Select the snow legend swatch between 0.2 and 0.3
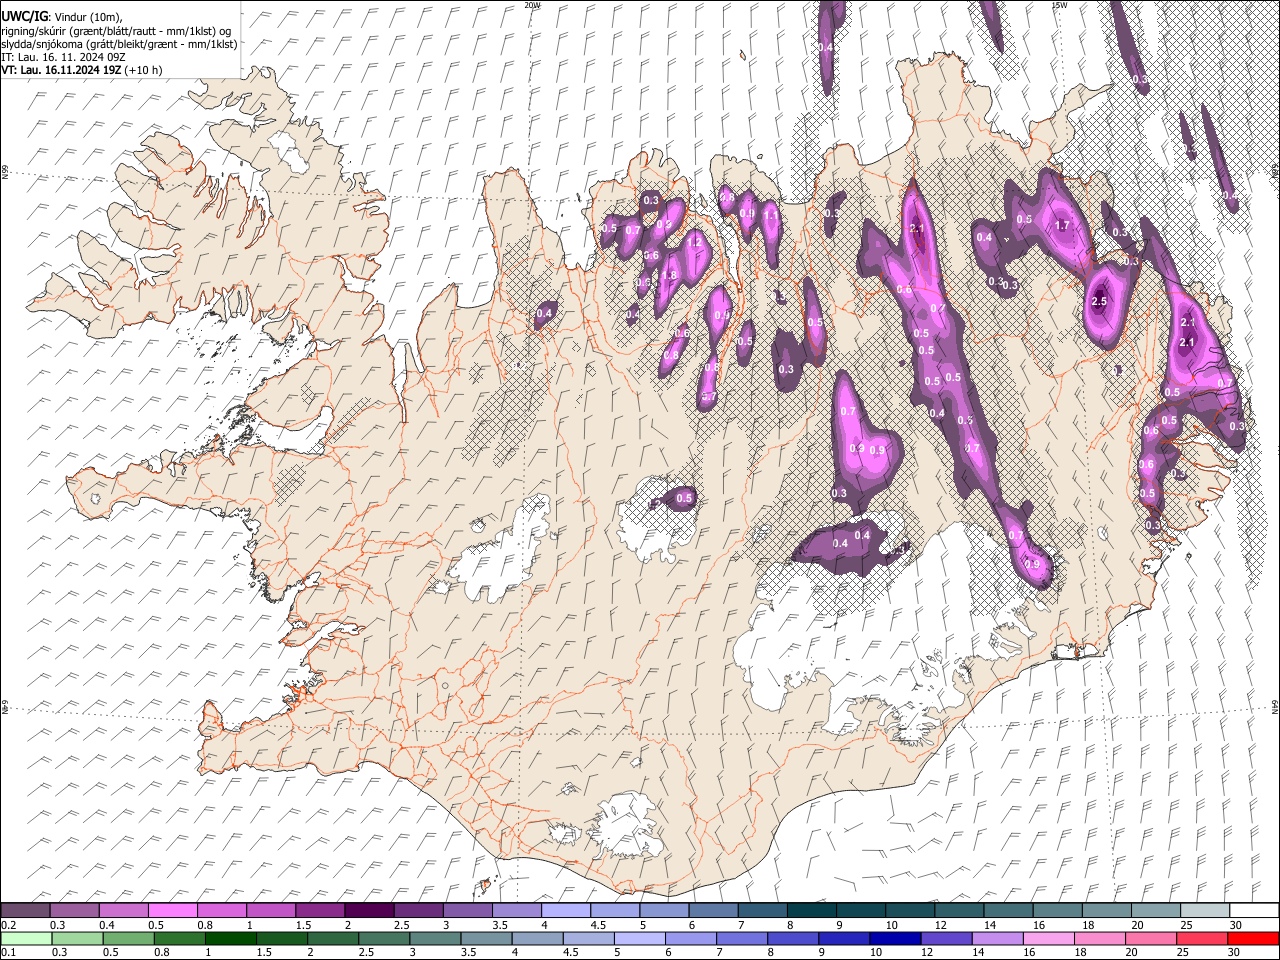Viewport: 1280px width, 960px height. [25, 911]
